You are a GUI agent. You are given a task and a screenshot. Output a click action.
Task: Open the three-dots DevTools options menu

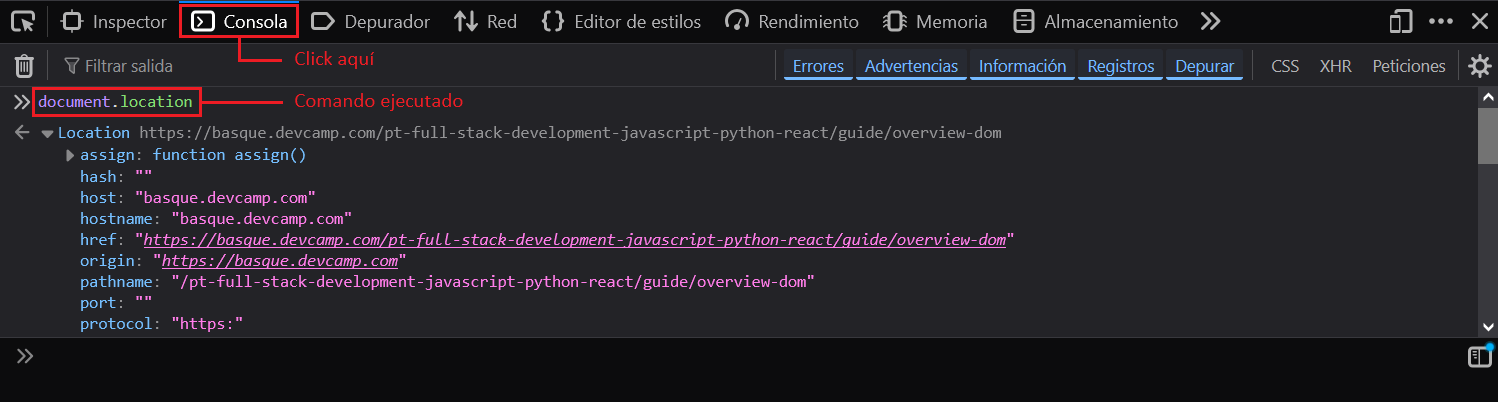1441,21
